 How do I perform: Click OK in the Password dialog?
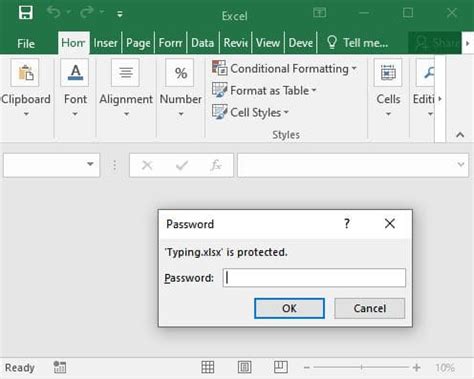[289, 308]
